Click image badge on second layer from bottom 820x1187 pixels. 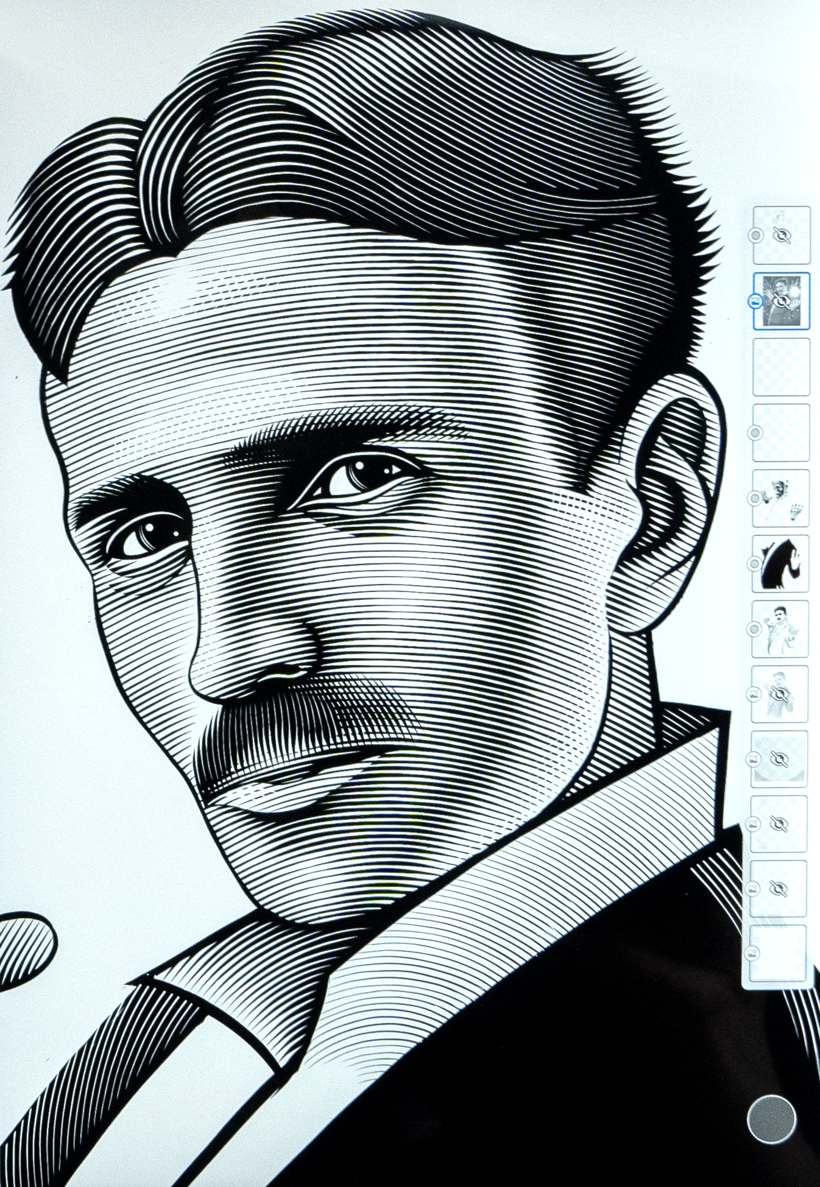pyautogui.click(x=753, y=889)
